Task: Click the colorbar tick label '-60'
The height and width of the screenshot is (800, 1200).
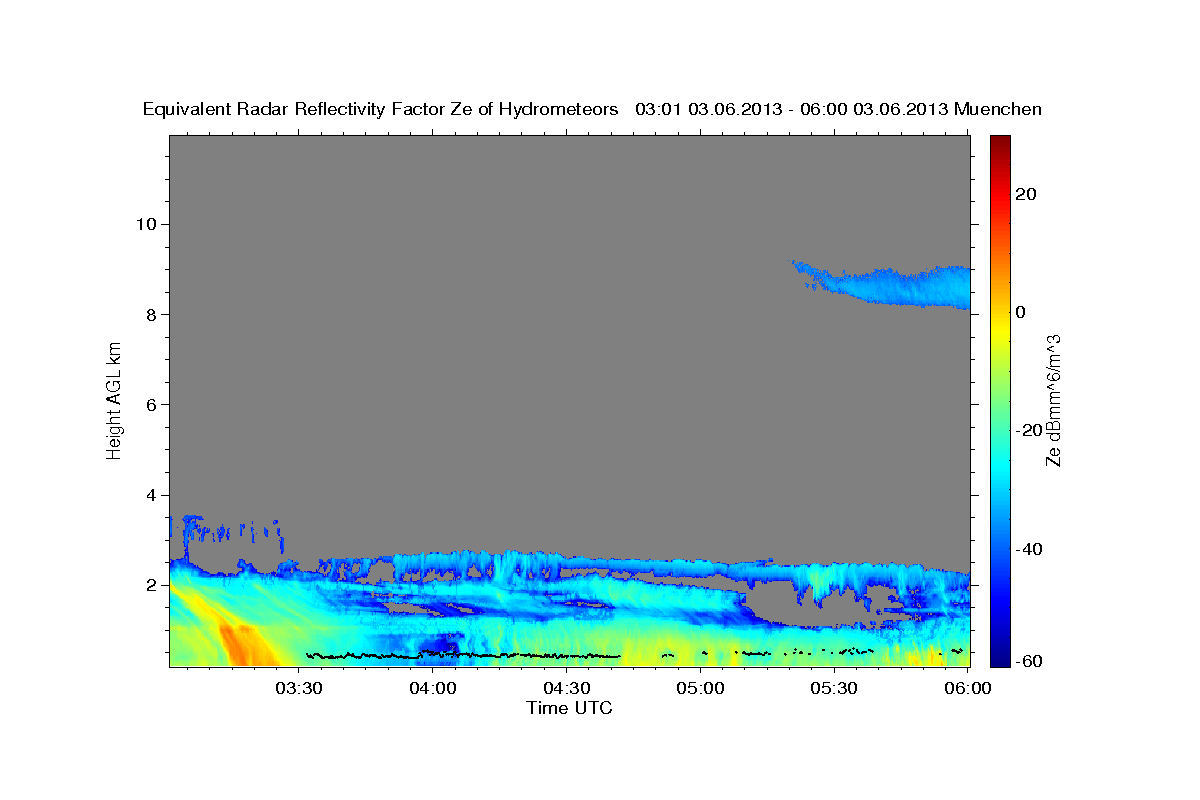Action: coord(1029,661)
